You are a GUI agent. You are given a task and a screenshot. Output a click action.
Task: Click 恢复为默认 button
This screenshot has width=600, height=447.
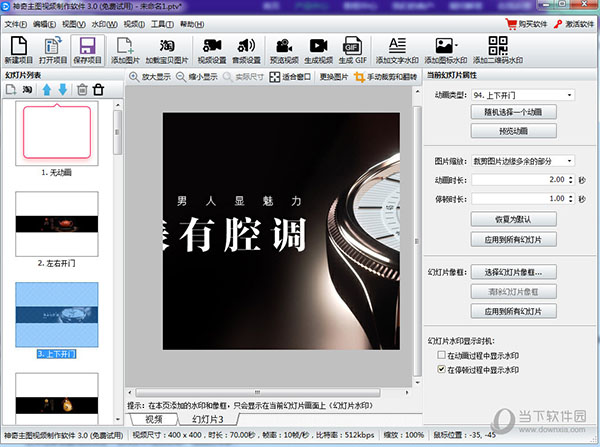[514, 220]
